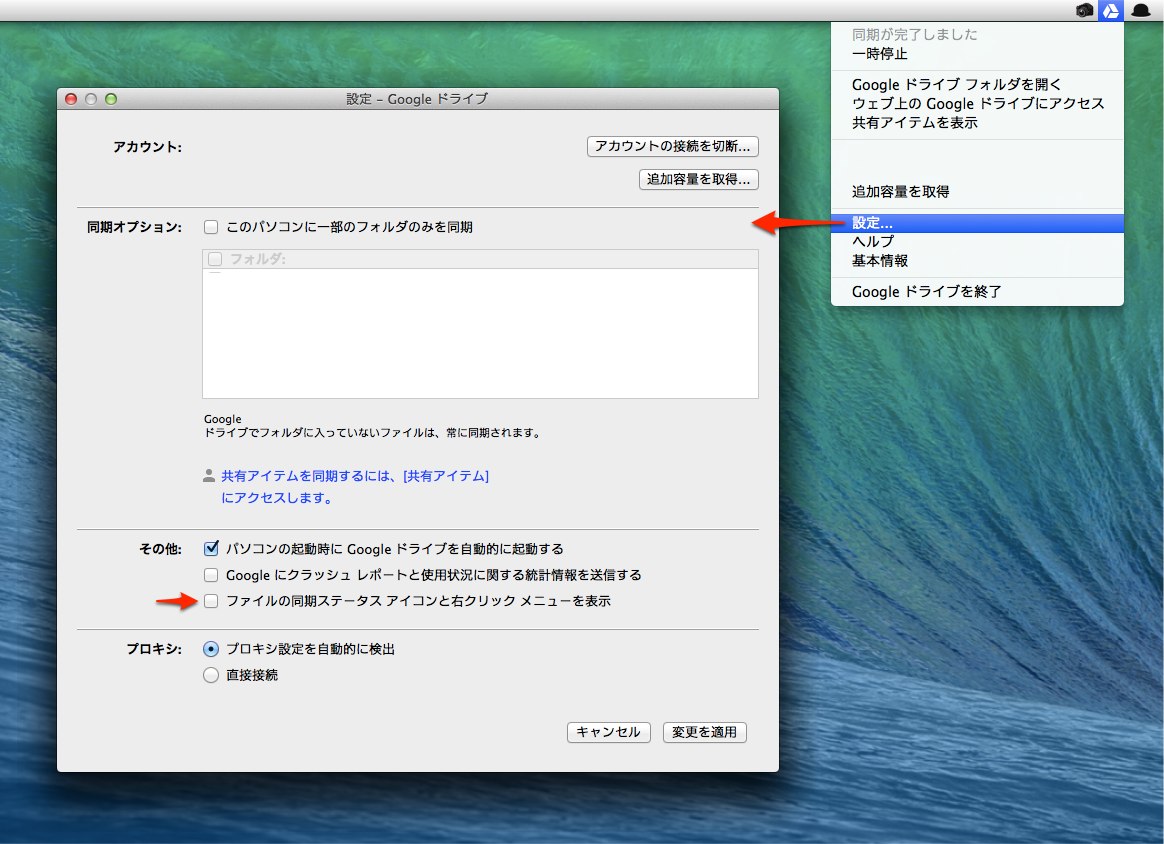The width and height of the screenshot is (1164, 844).
Task: Click the プロキシ: section label
Action: click(154, 649)
